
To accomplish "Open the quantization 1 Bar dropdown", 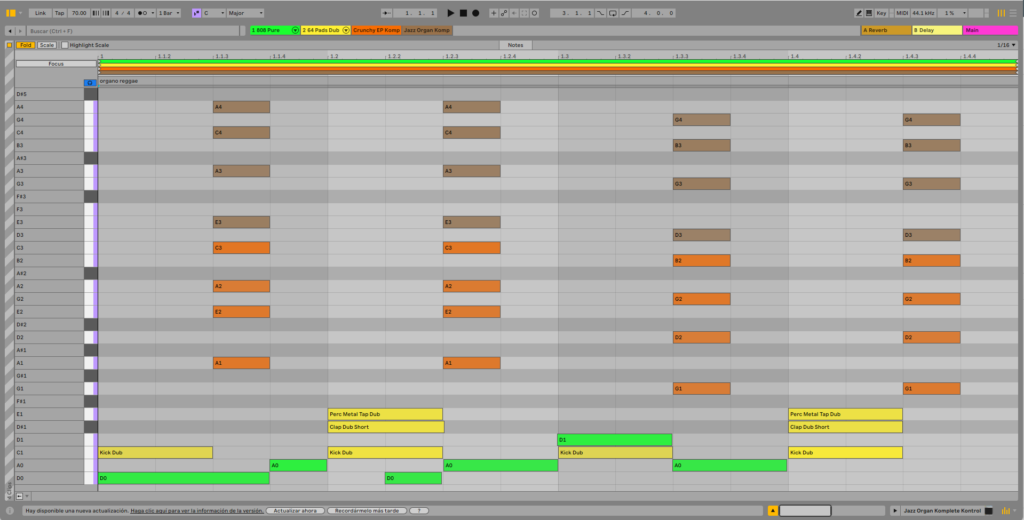I will 168,13.
